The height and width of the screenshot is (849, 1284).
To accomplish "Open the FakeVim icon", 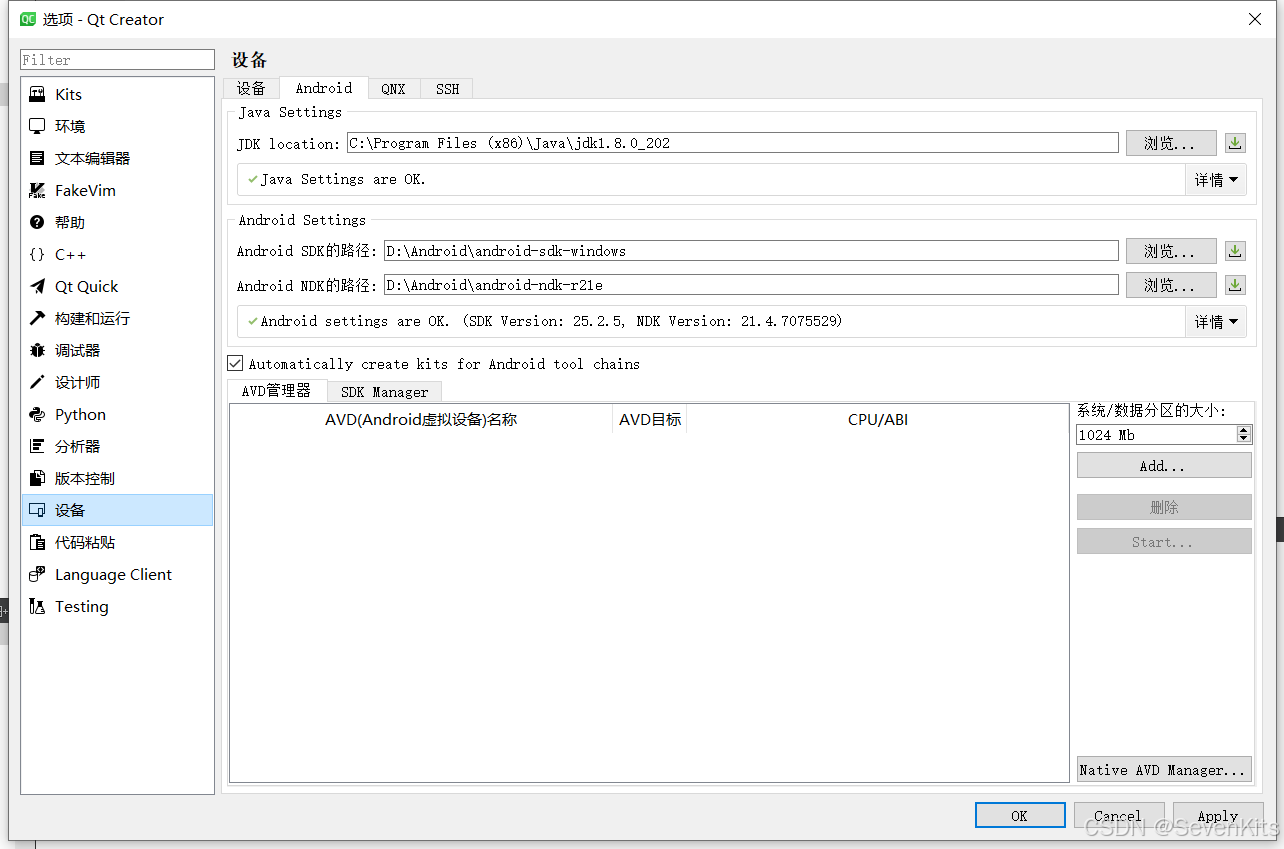I will 37,190.
